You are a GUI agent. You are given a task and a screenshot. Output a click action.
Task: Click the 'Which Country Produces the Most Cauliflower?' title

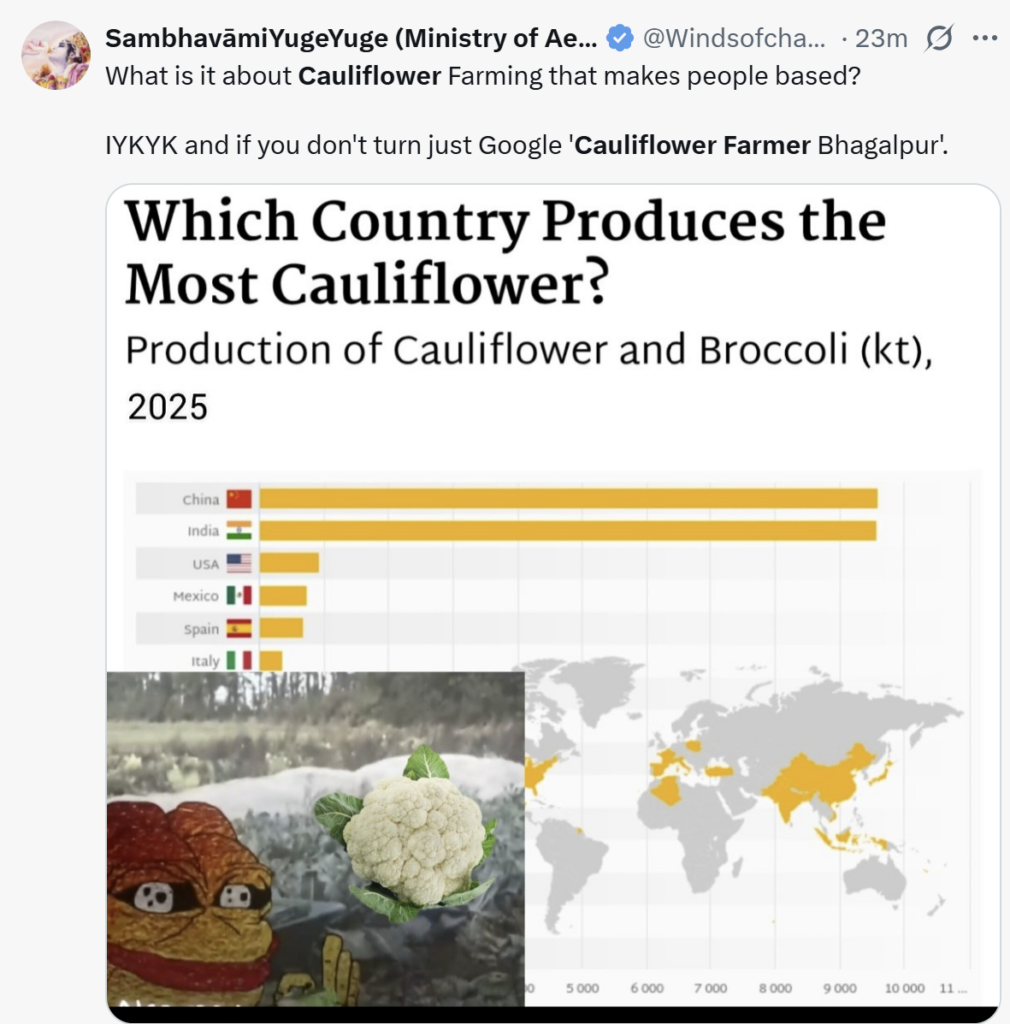505,253
